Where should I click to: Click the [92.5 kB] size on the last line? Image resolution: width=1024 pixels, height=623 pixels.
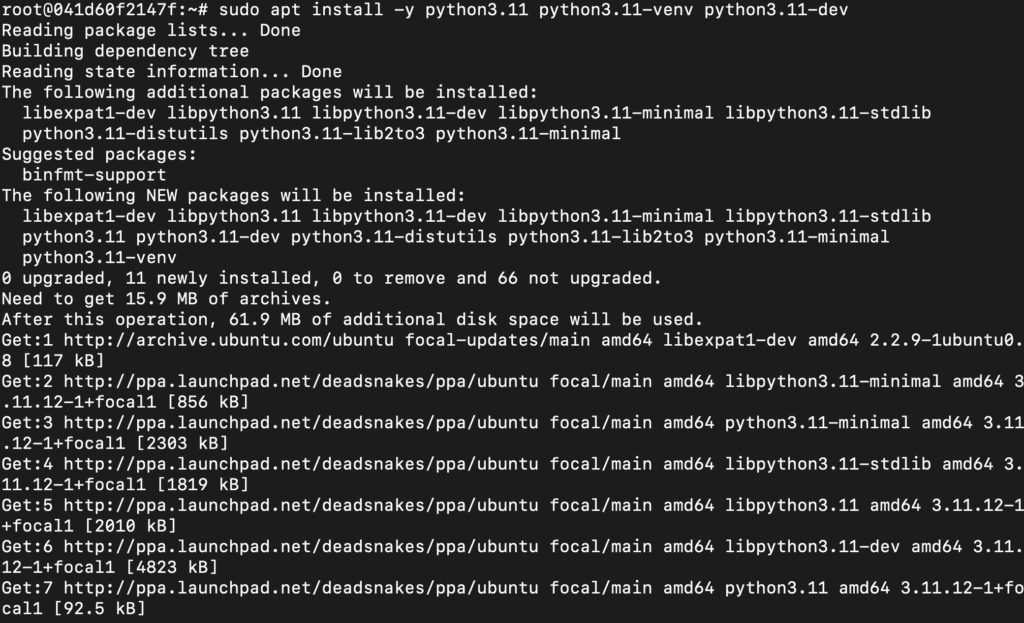click(99, 609)
